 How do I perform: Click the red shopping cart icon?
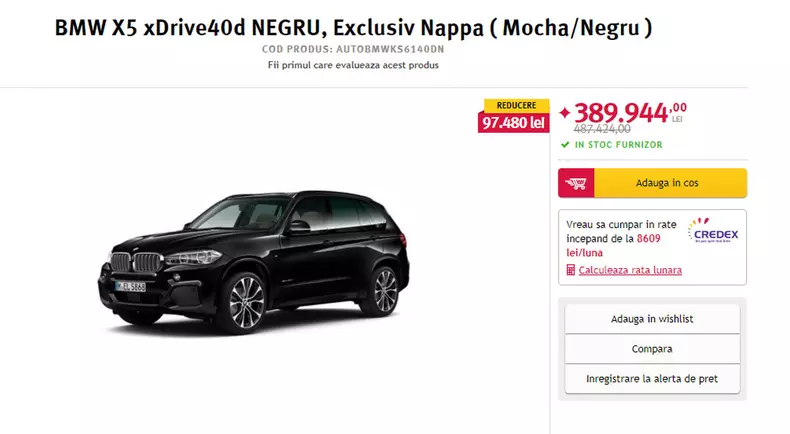tap(576, 183)
